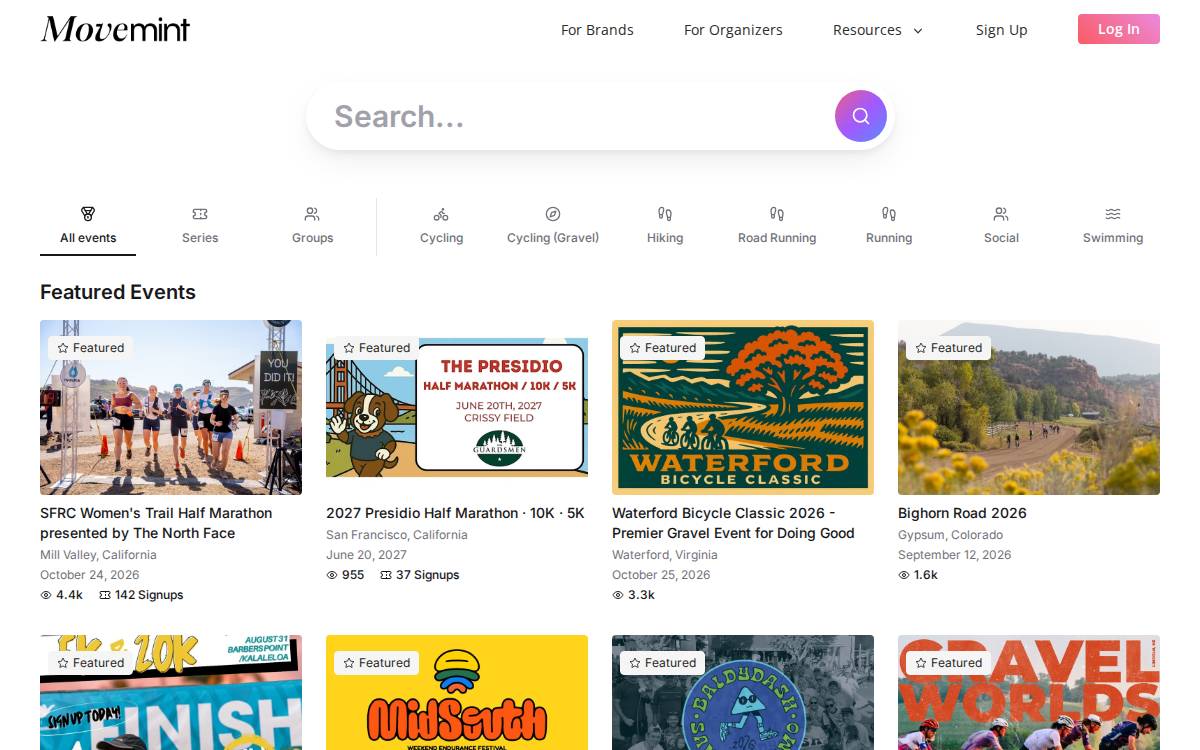Select the Cycling bicycle icon

pyautogui.click(x=441, y=214)
